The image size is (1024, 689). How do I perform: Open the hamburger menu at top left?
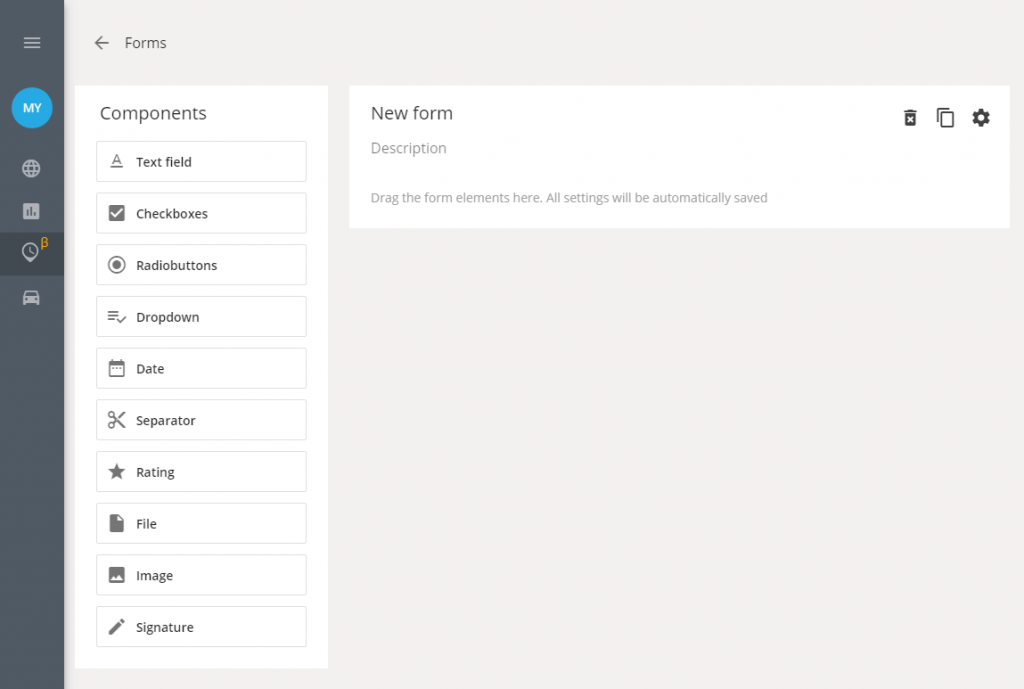pos(31,42)
